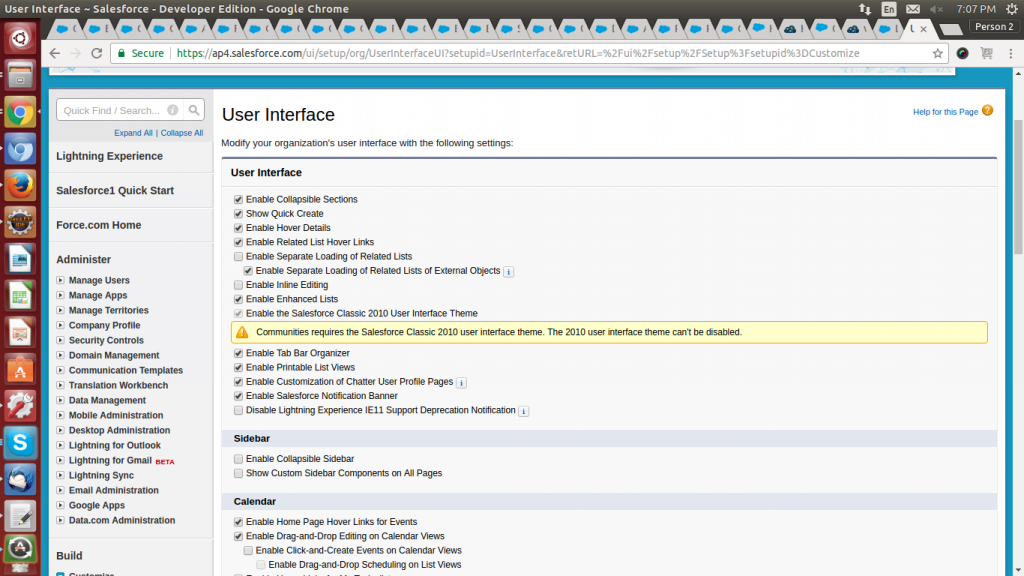Open the Help for this Page link
Viewport: 1024px width, 576px height.
click(945, 112)
